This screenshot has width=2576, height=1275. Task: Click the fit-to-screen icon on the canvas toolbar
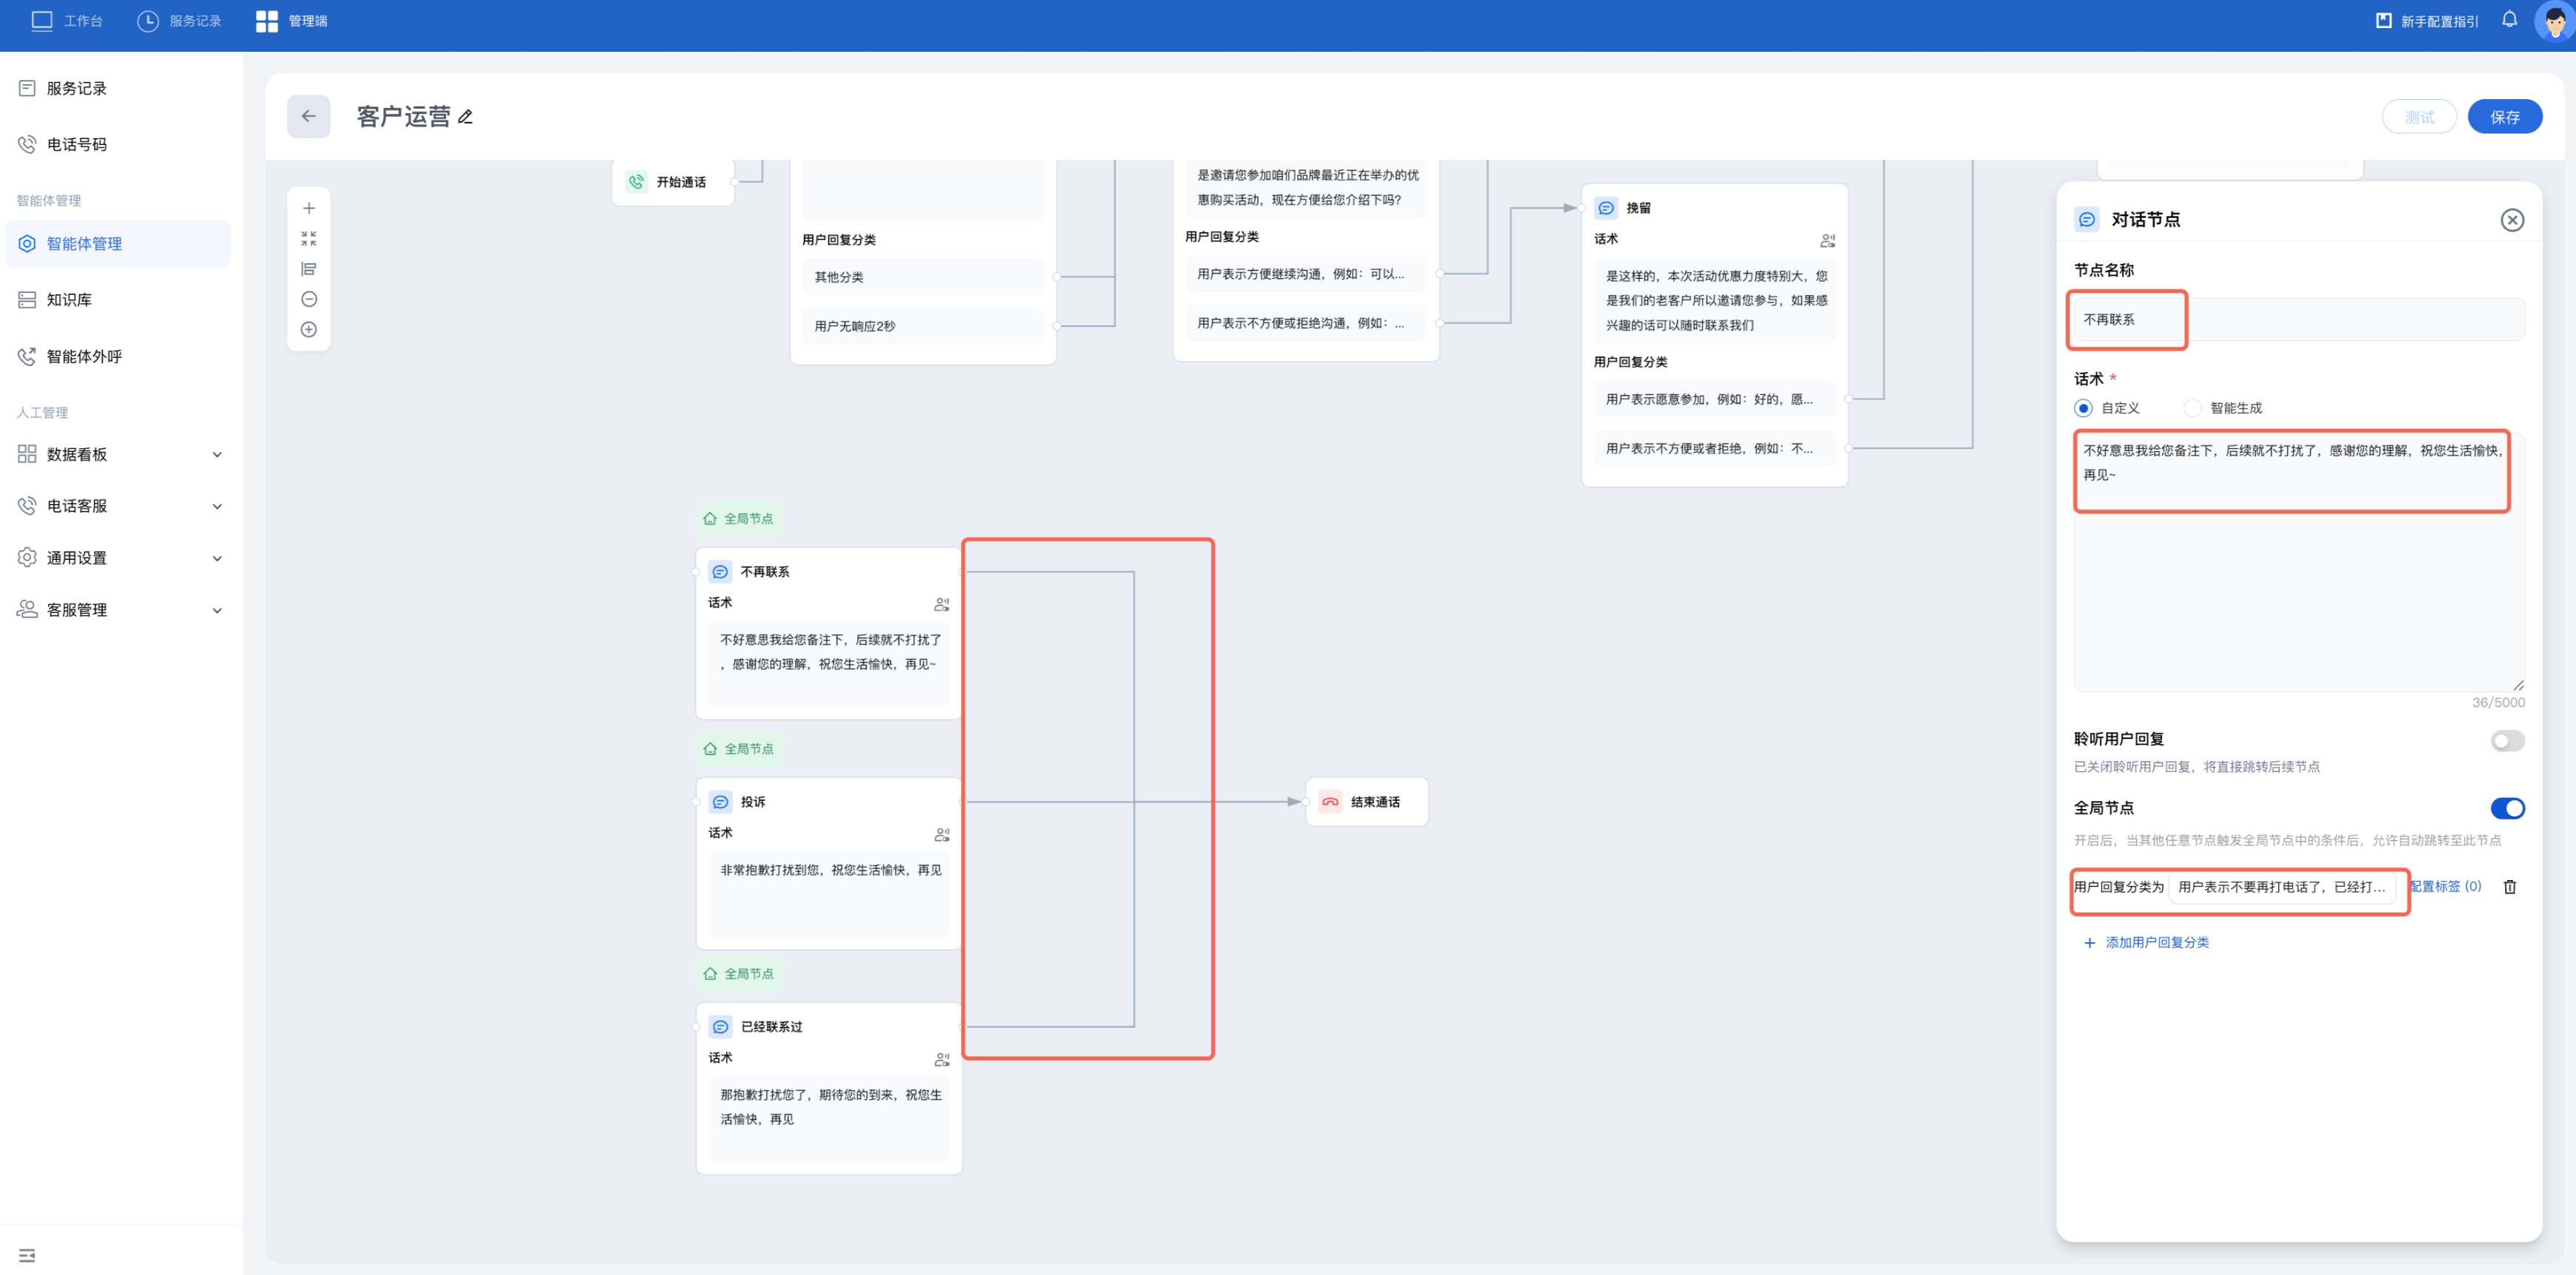pos(308,239)
